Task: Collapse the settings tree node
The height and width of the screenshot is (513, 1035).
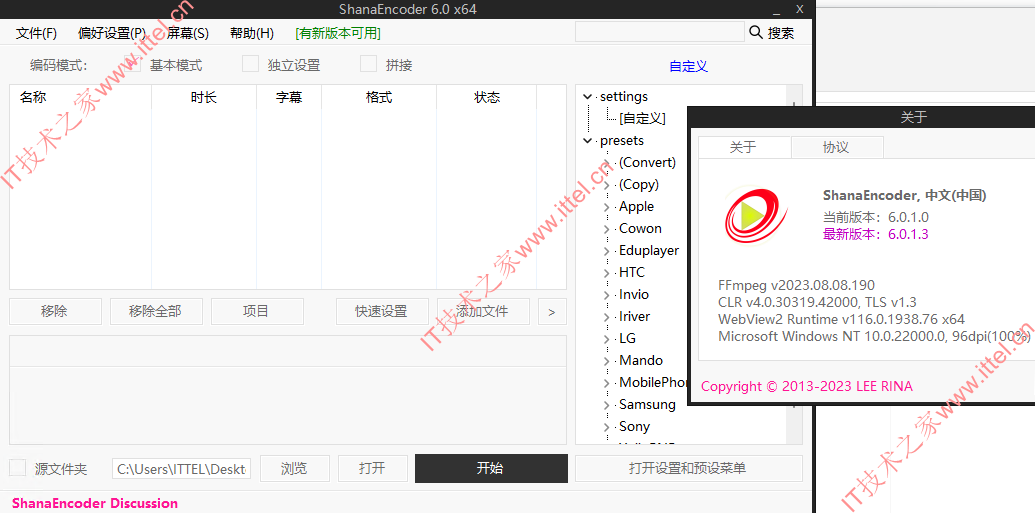Action: point(587,97)
